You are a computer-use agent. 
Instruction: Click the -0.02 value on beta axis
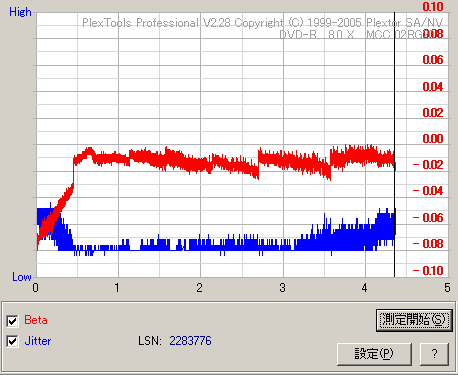point(428,164)
